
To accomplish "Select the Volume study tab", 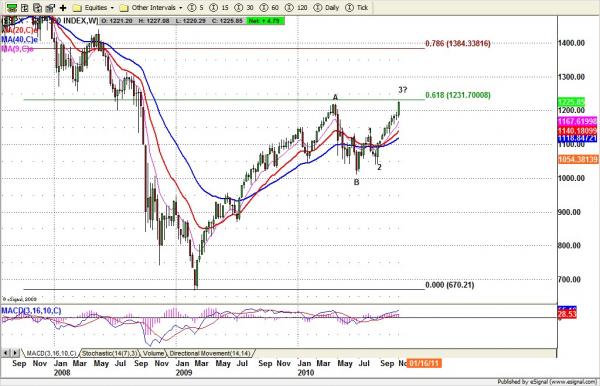I will coord(153,353).
